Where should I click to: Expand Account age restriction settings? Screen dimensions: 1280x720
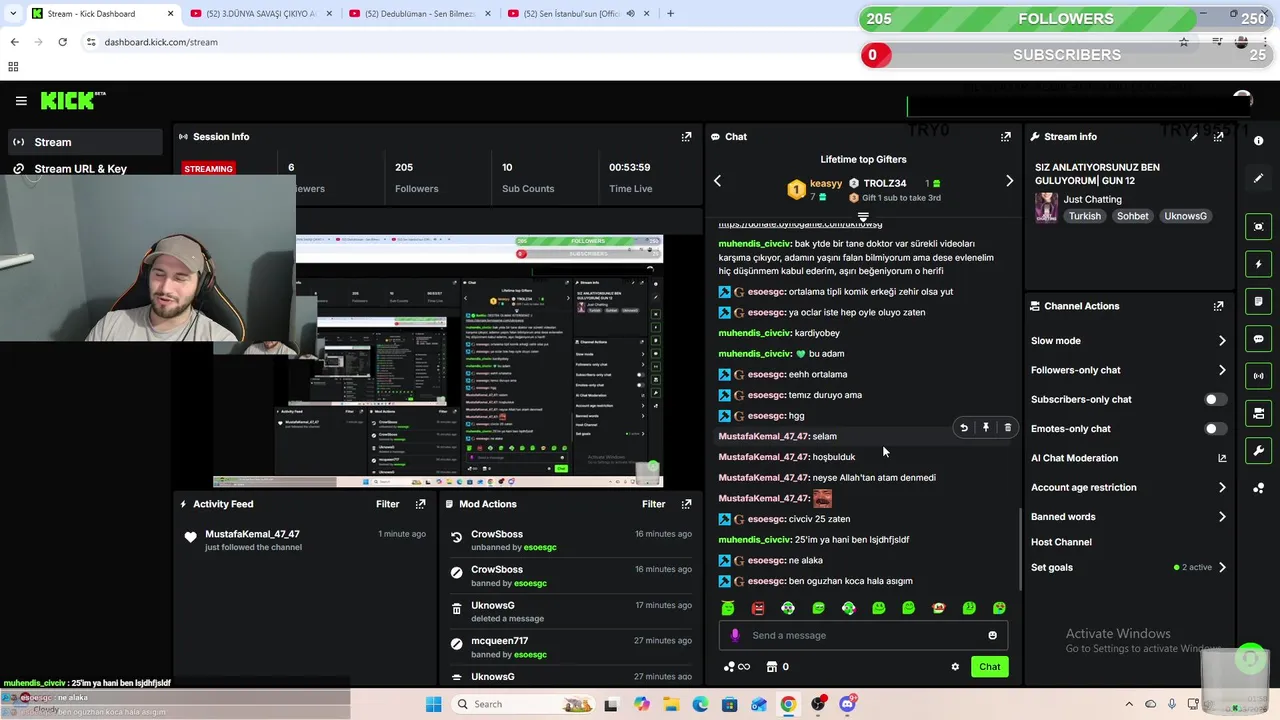coord(1221,488)
